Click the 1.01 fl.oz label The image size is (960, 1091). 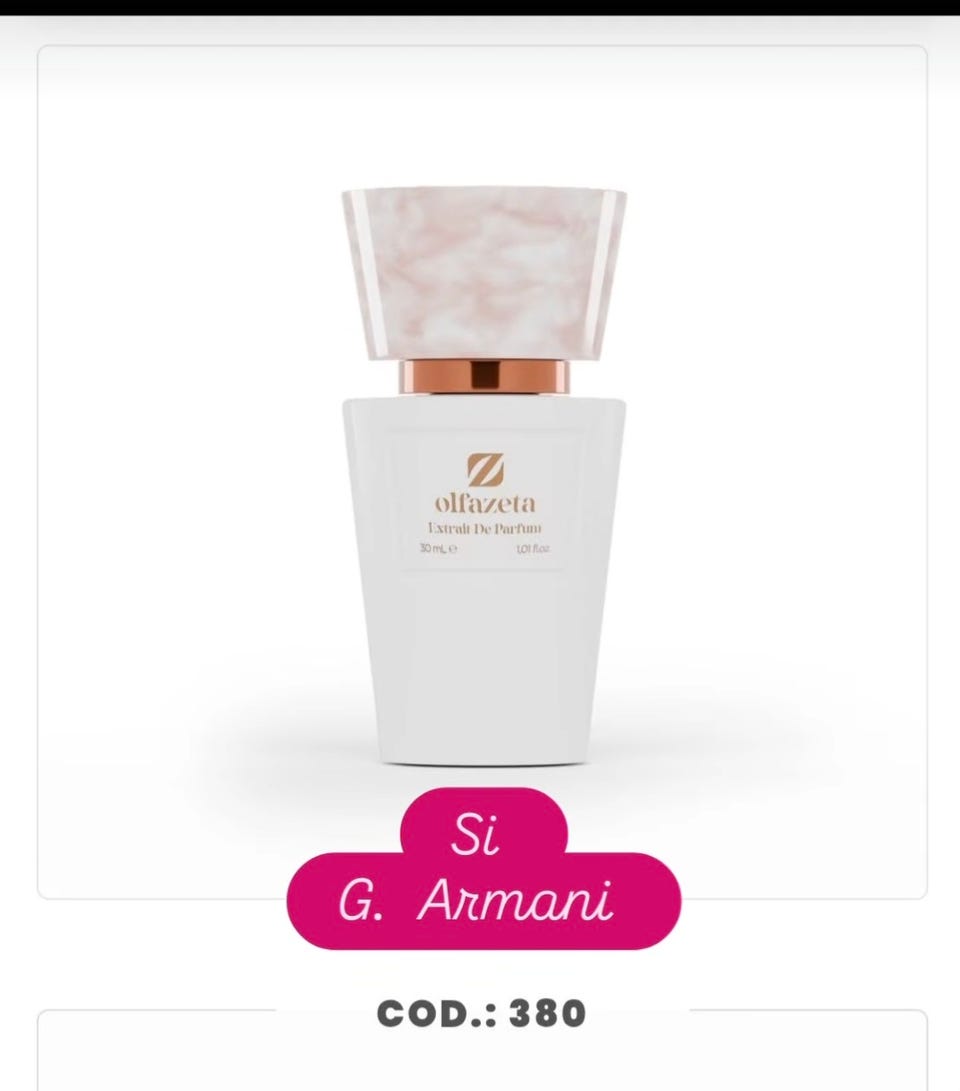click(533, 548)
